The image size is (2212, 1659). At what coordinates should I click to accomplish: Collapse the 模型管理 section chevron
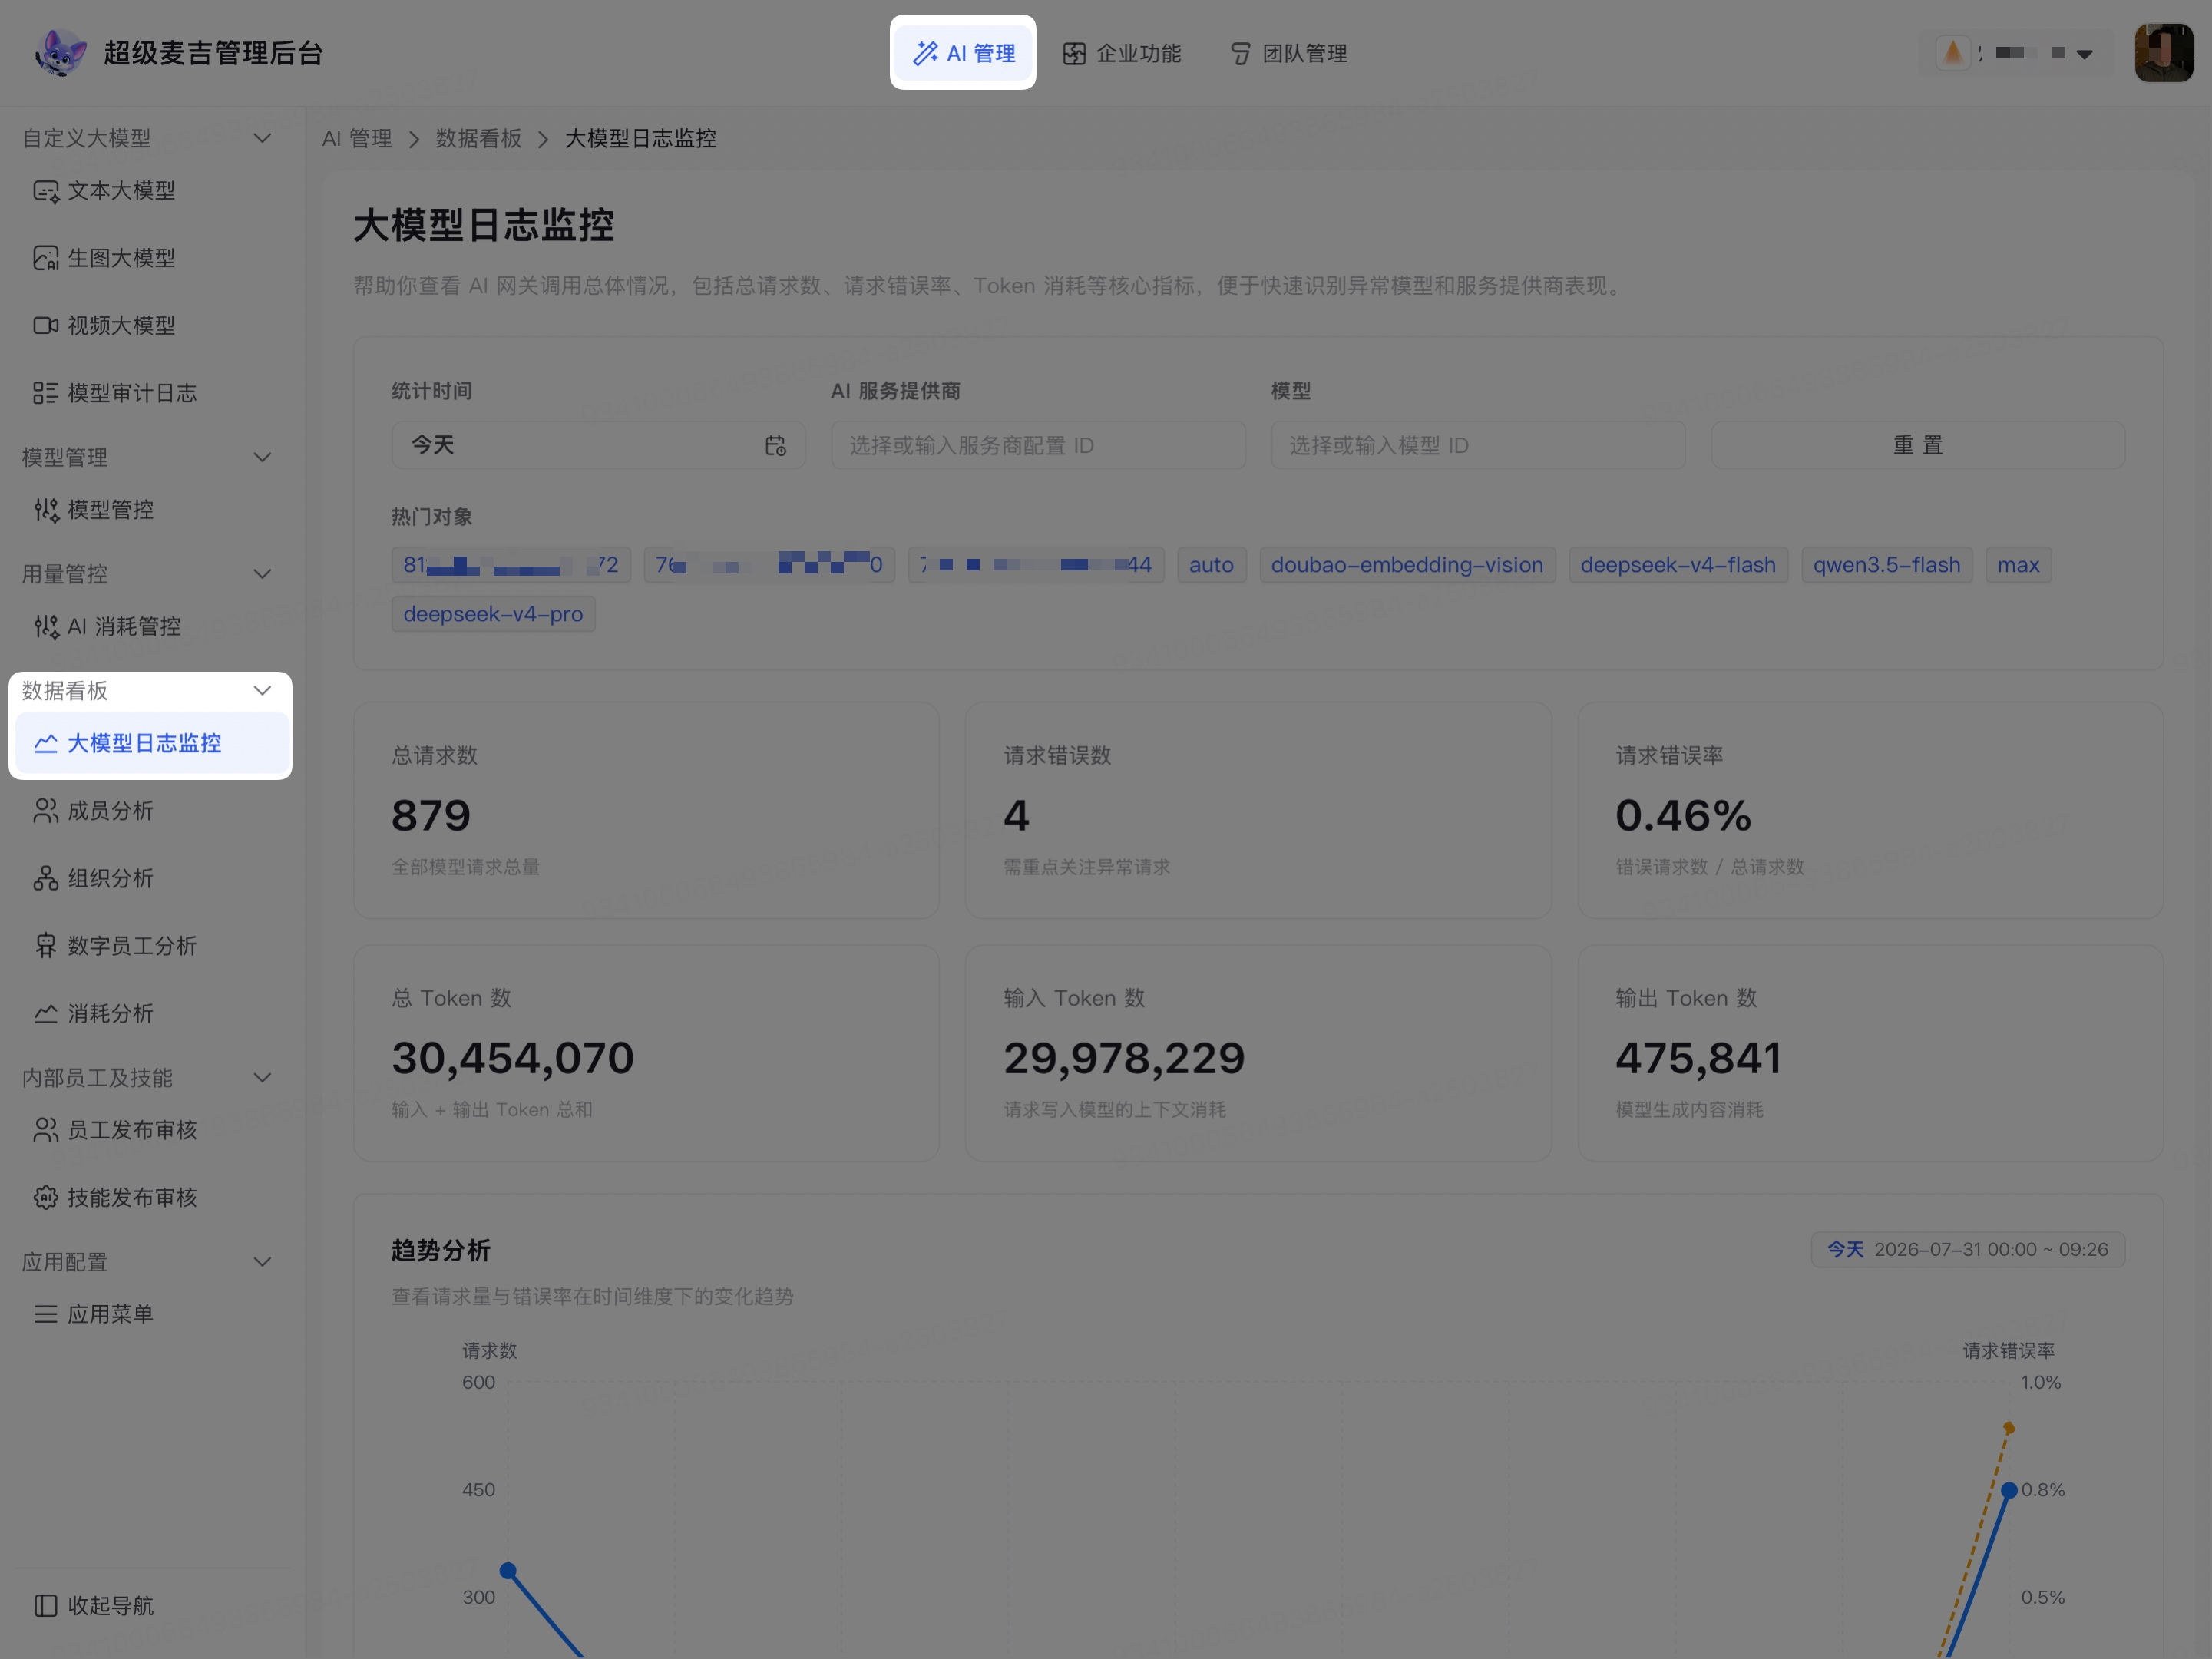(263, 458)
